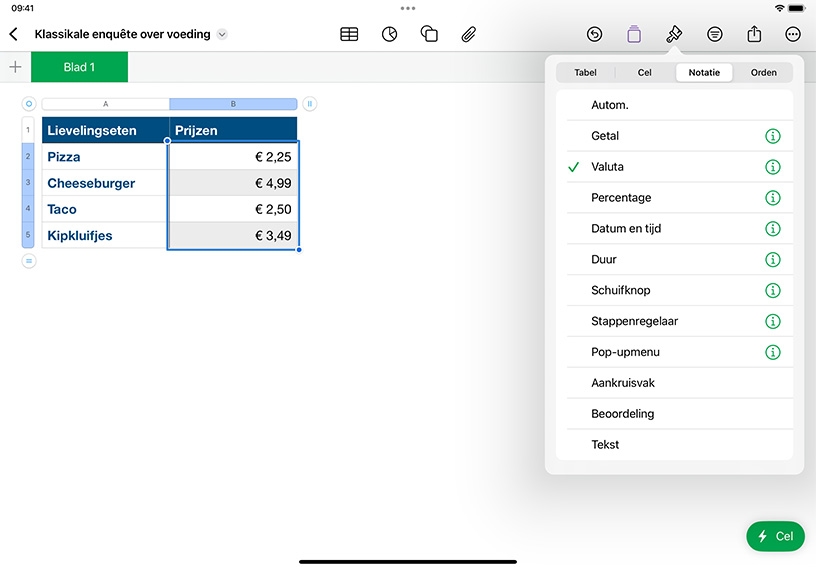This screenshot has height=567, width=816.
Task: Open the more options ellipsis icon
Action: [x=793, y=34]
